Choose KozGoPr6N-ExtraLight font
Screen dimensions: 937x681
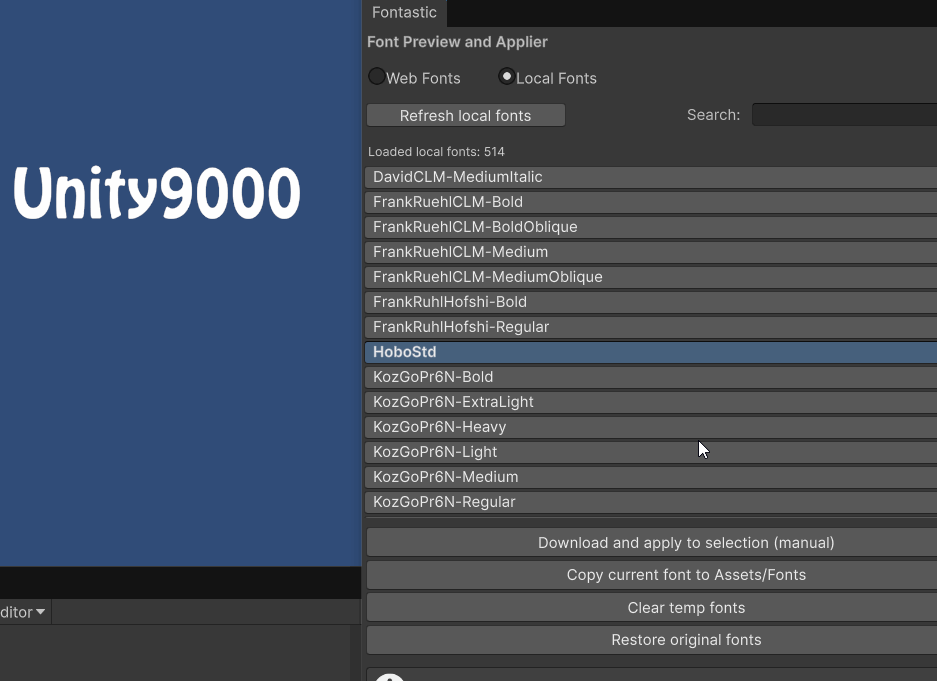pos(651,403)
